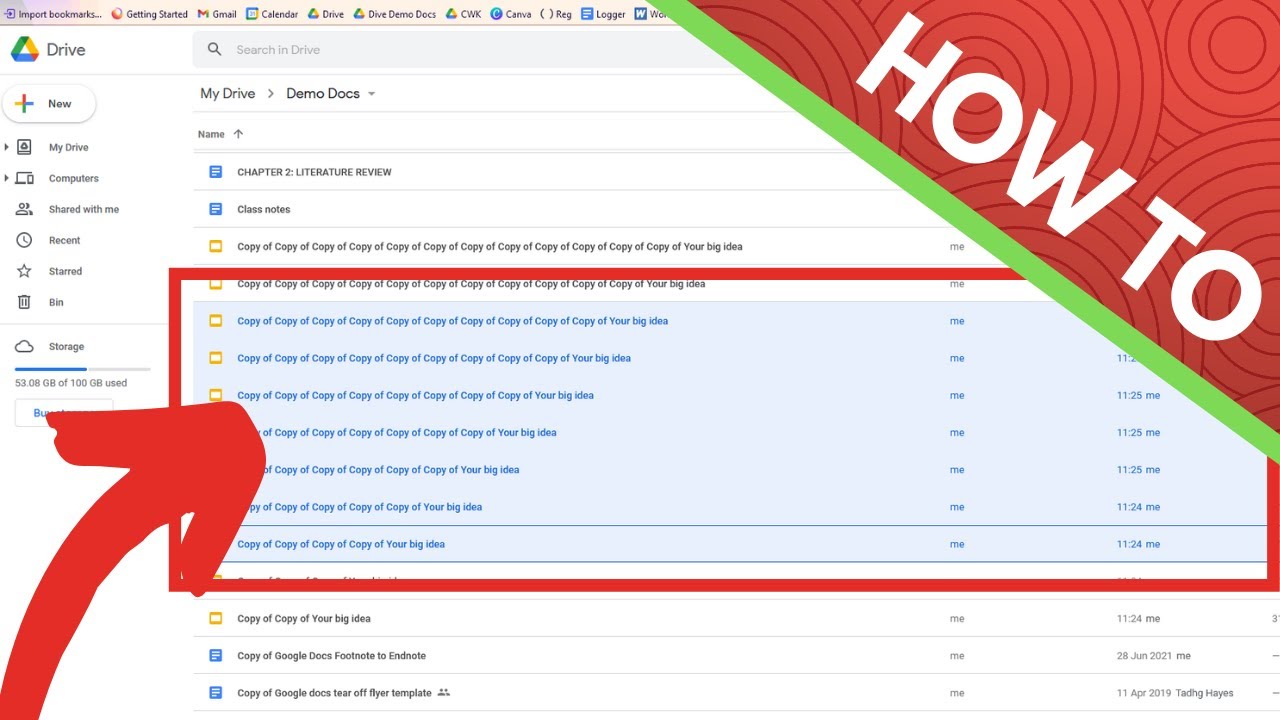
Task: Open the Demo Docs folder dropdown arrow
Action: (x=371, y=94)
